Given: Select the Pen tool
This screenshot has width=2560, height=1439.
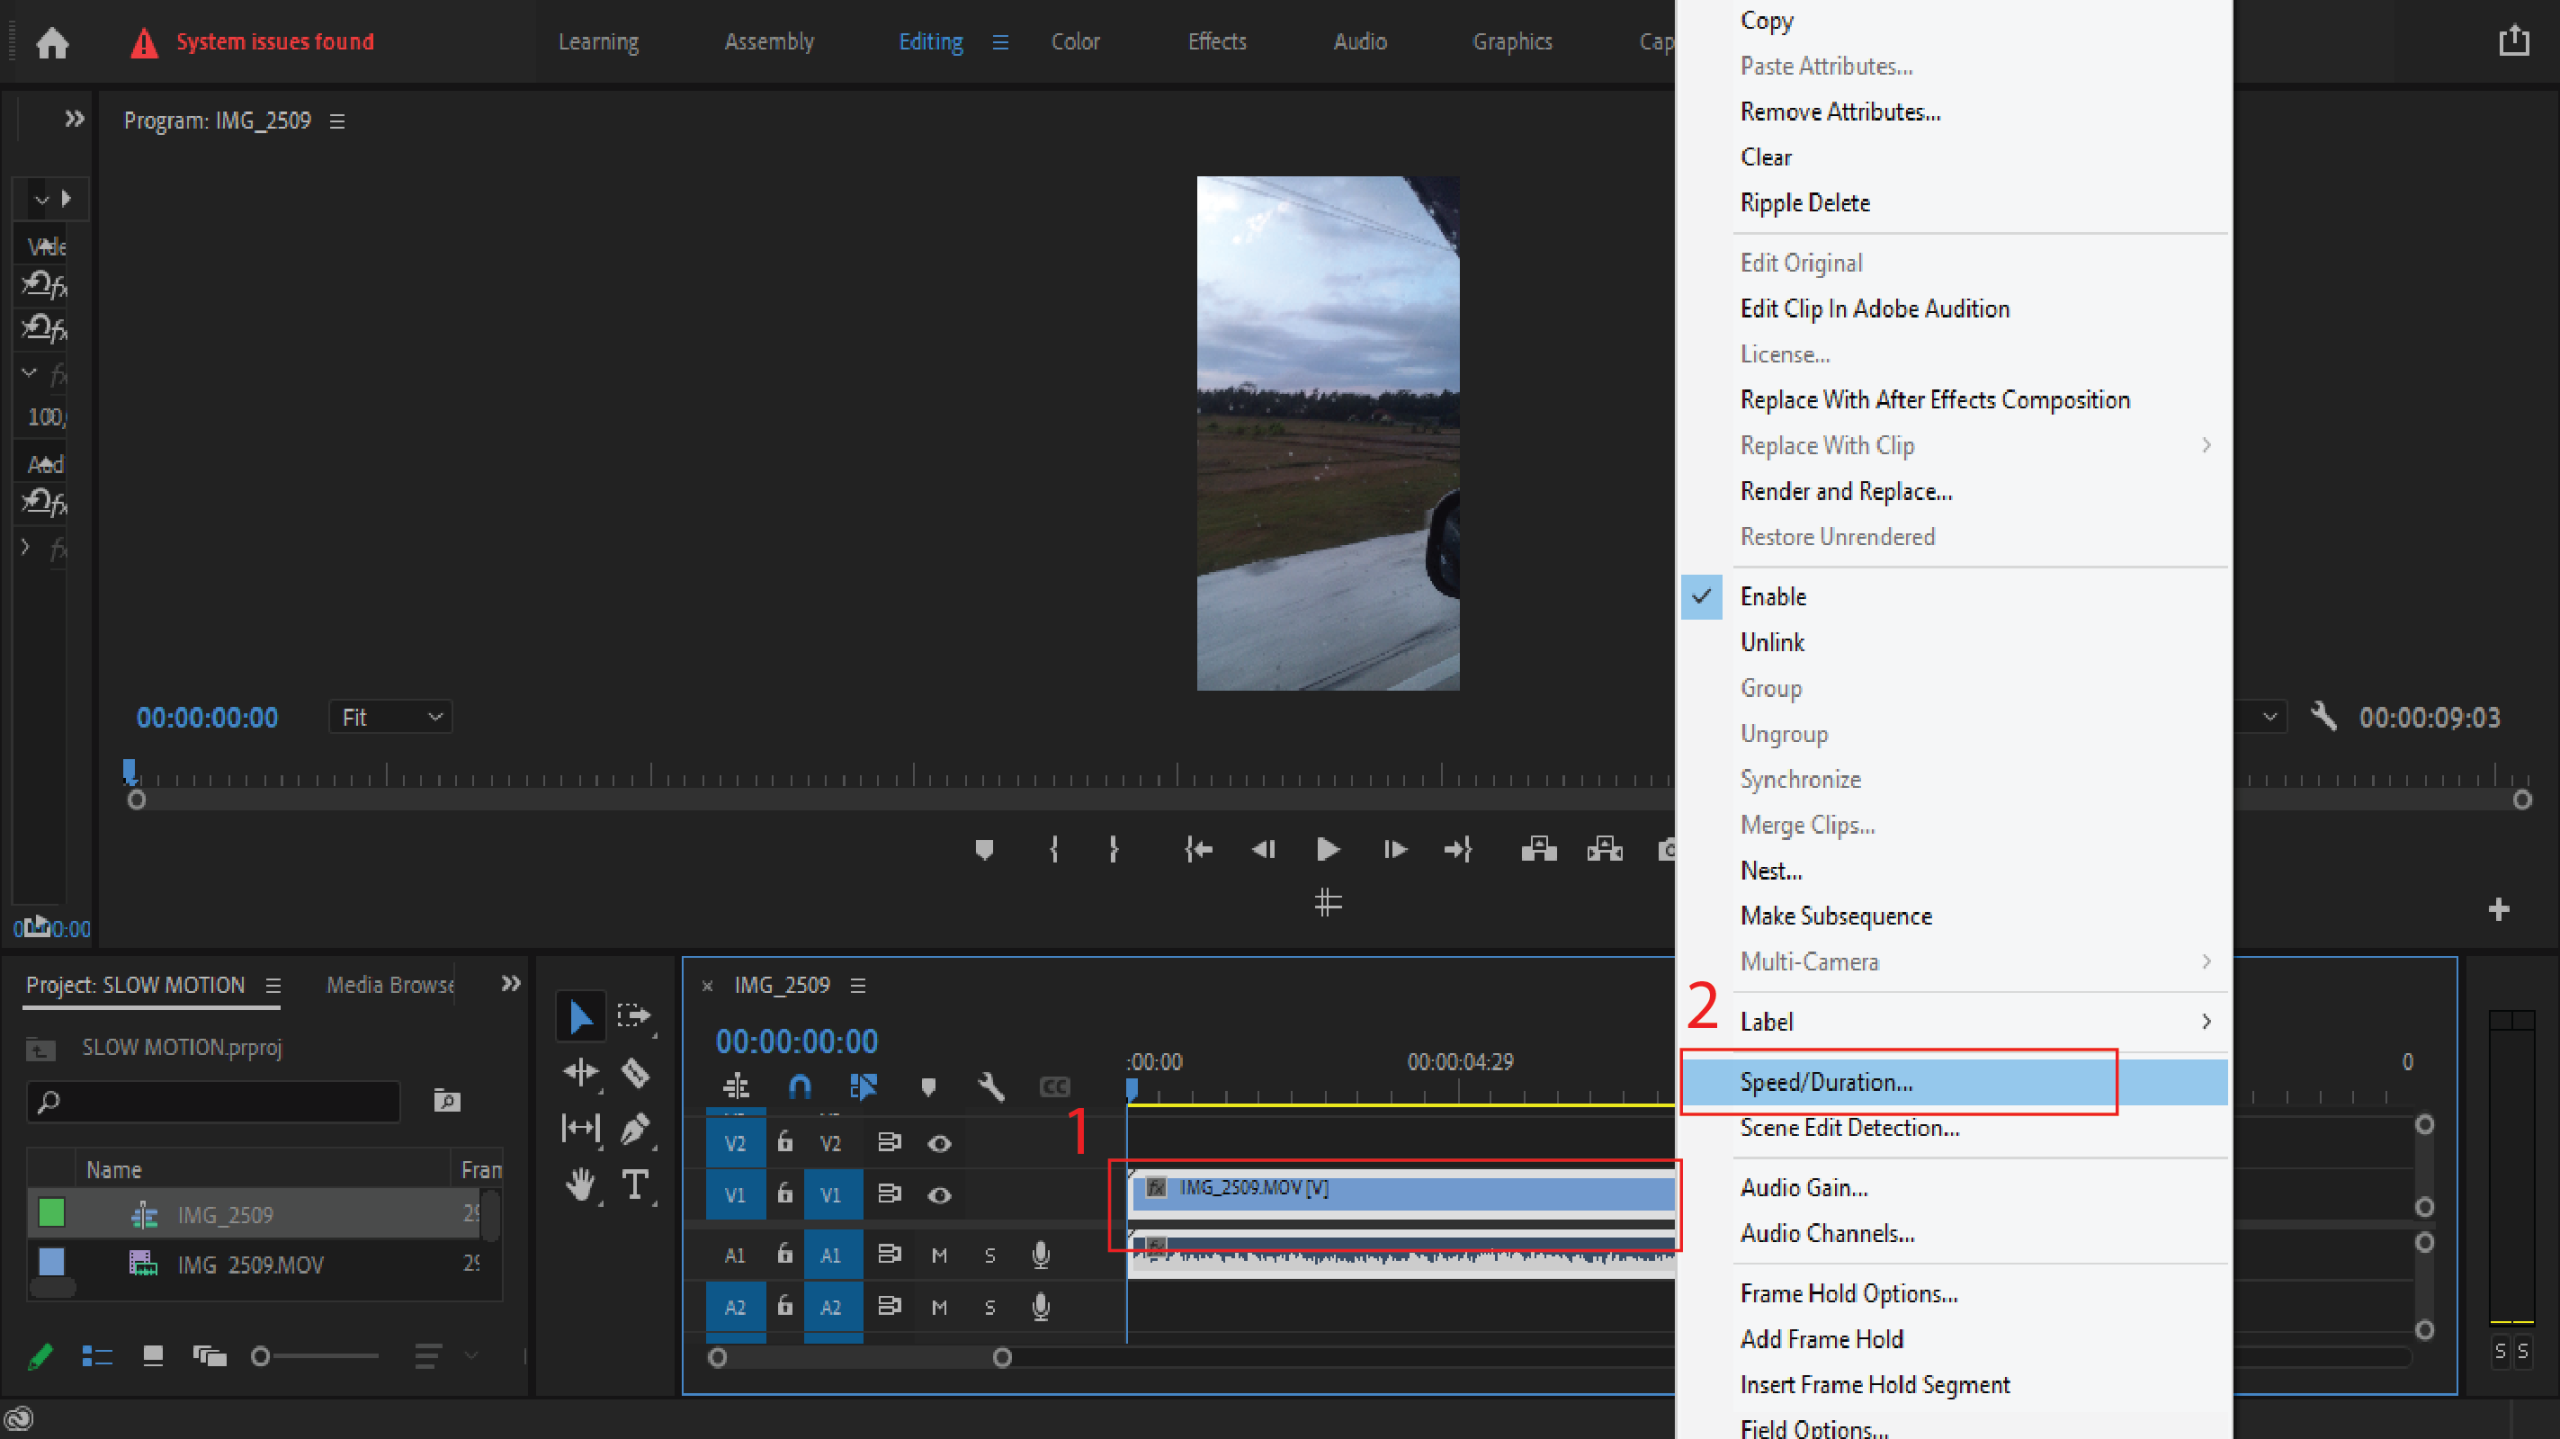Looking at the screenshot, I should (636, 1129).
